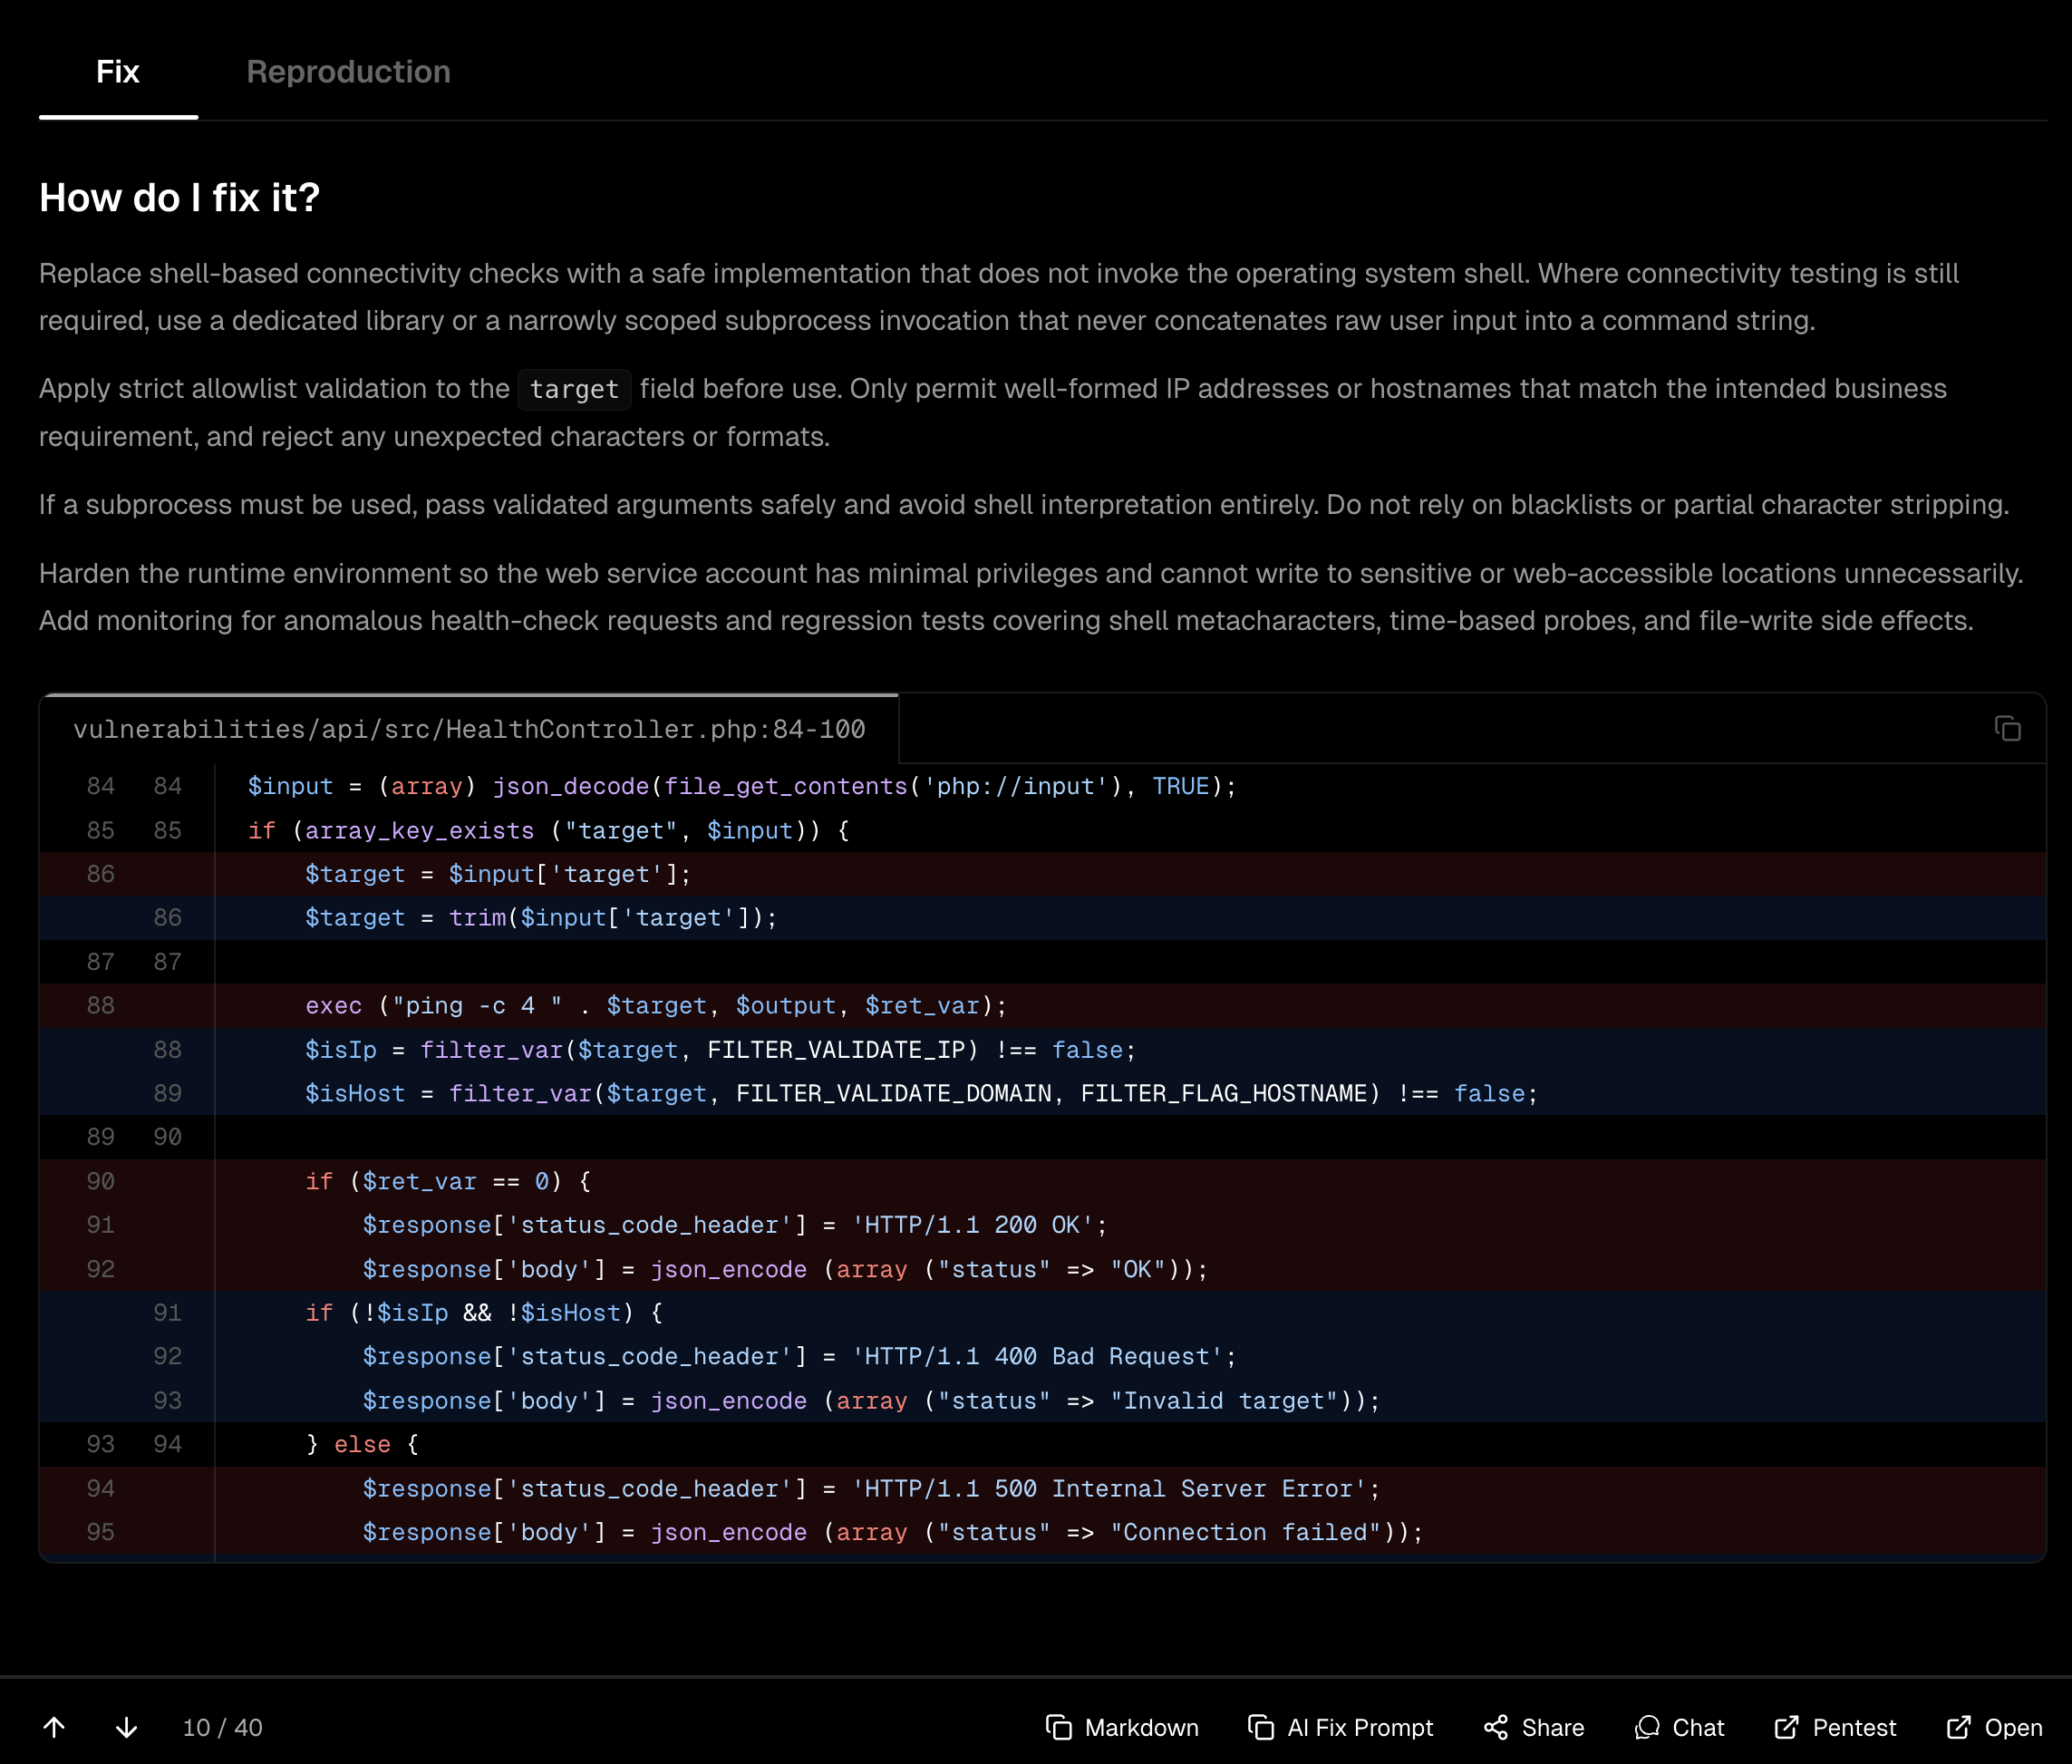Click the array_key_exists "target" line

click(x=1043, y=830)
